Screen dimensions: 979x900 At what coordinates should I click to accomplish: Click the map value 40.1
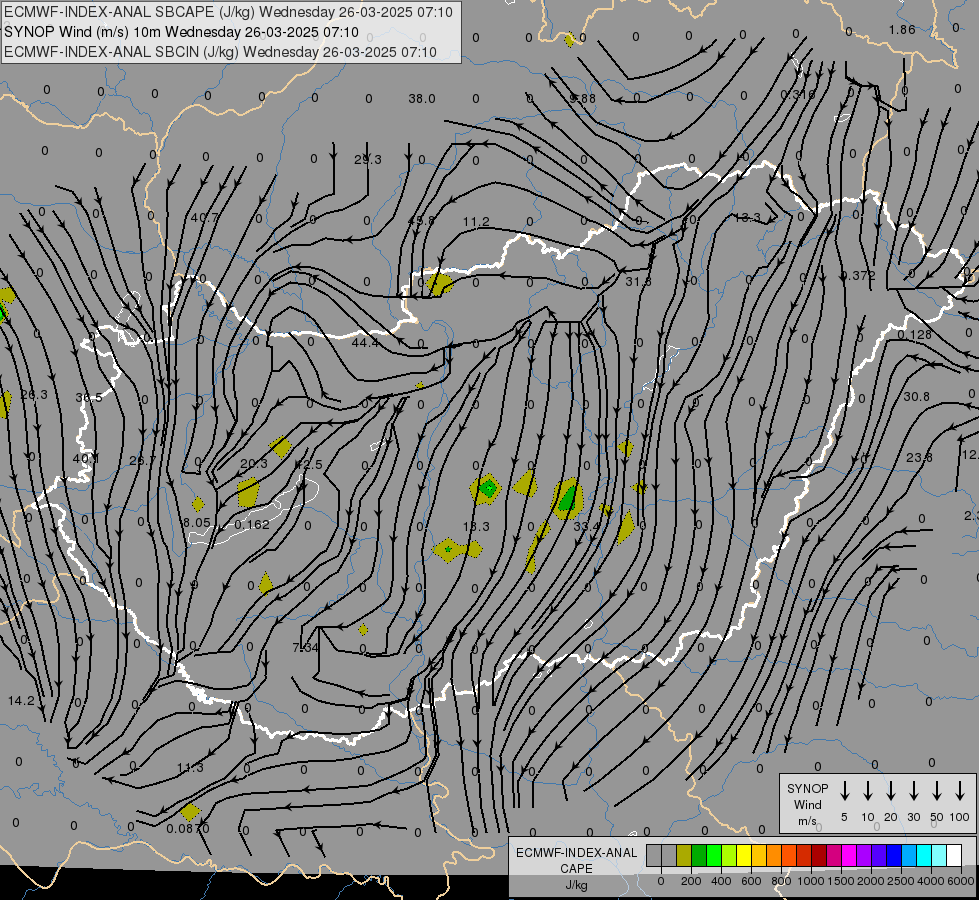click(86, 458)
